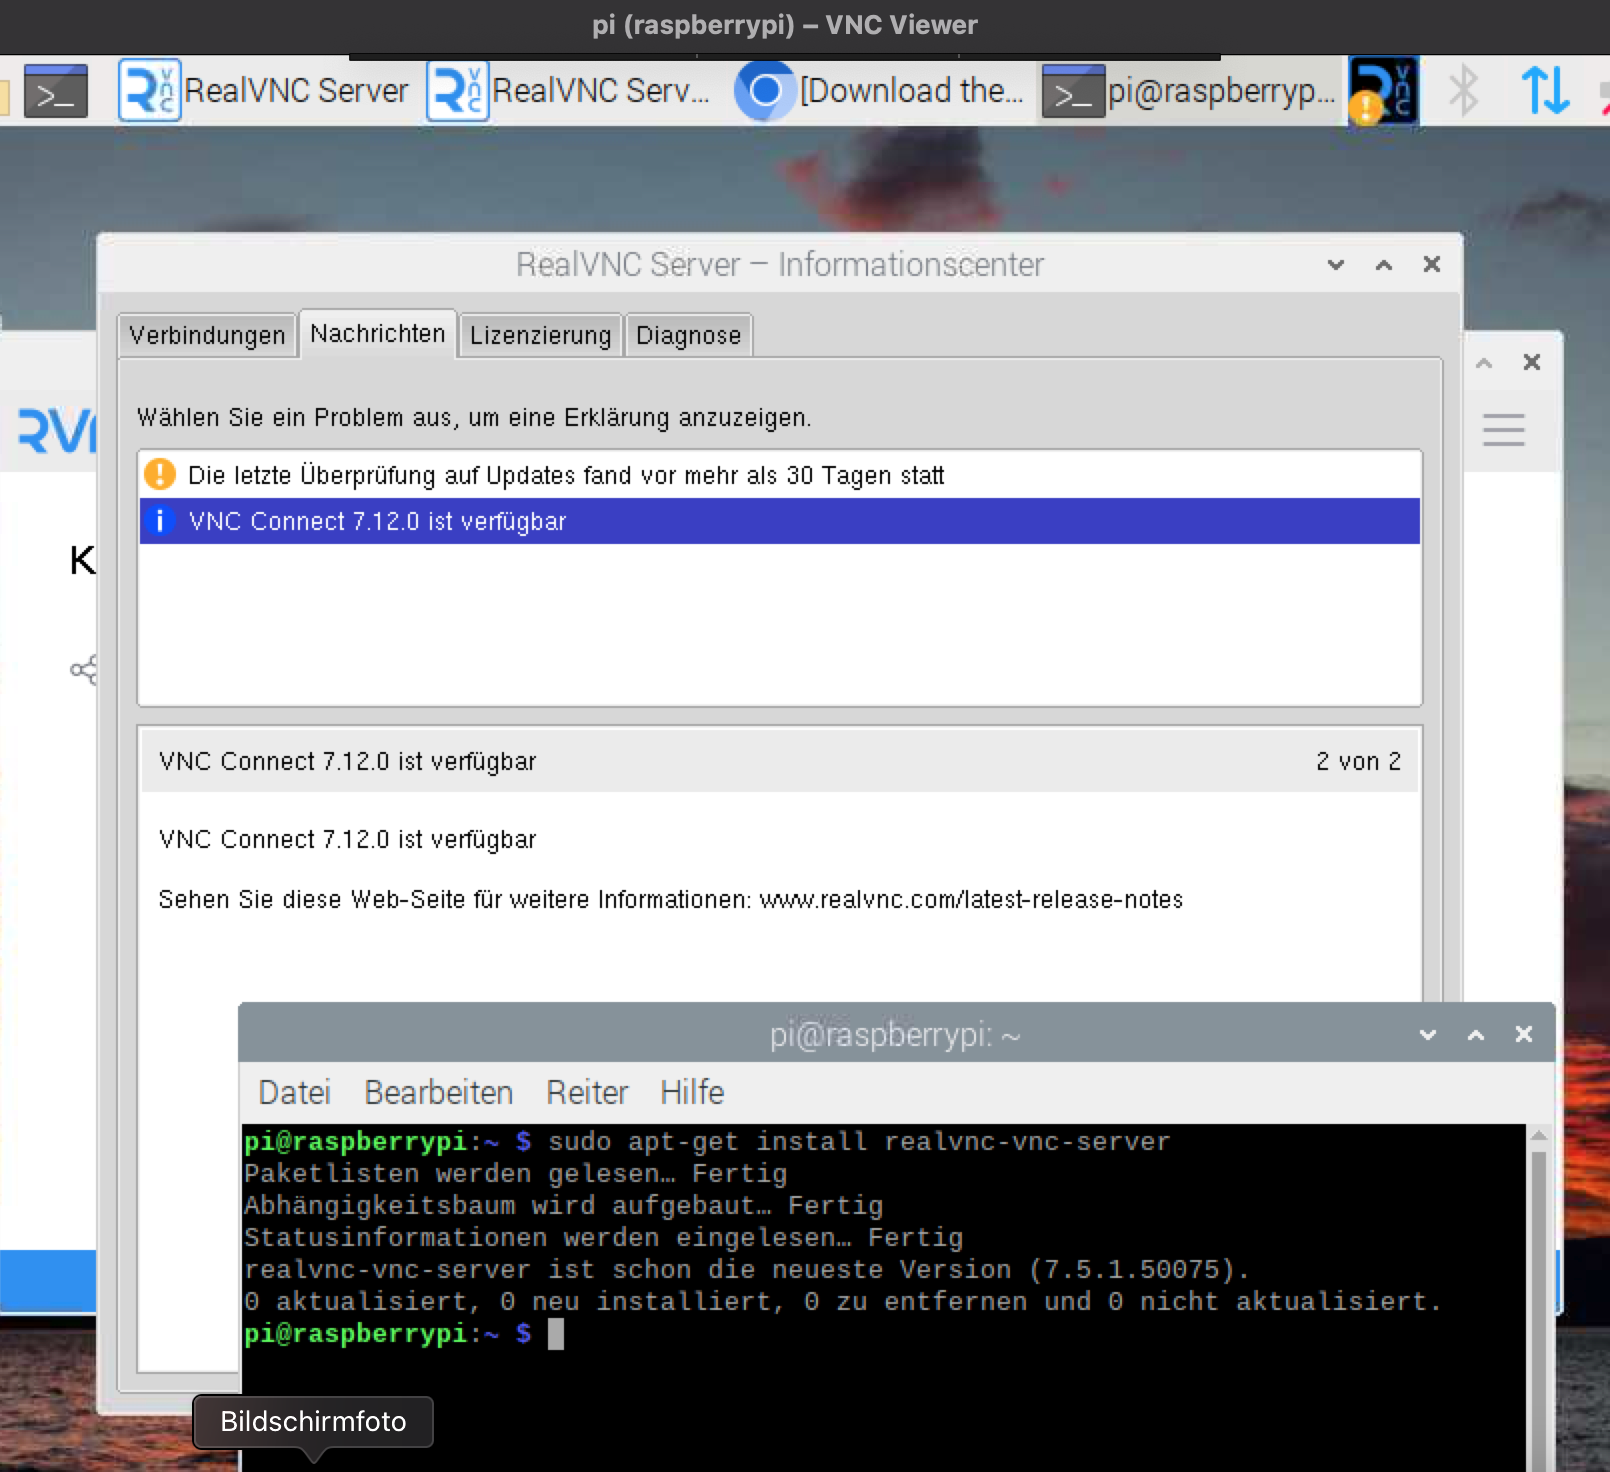Open the terminal launcher icon in taskbar
This screenshot has height=1472, width=1610.
(55, 92)
